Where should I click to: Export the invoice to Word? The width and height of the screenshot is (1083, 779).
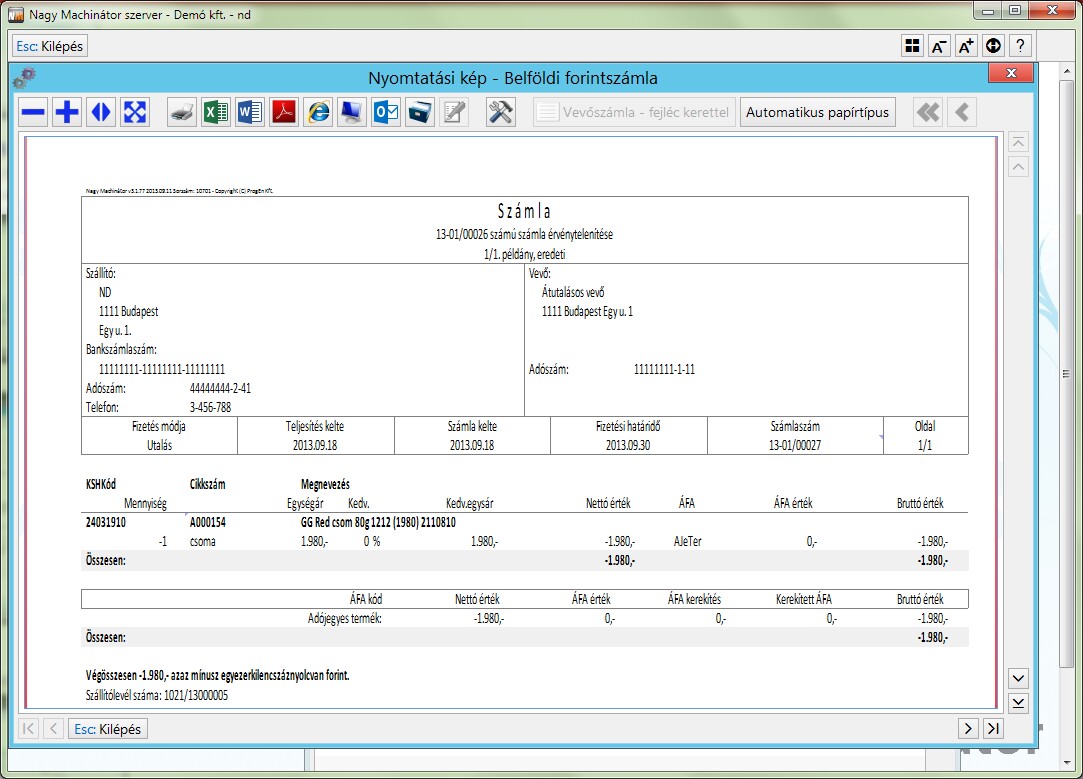tap(249, 113)
